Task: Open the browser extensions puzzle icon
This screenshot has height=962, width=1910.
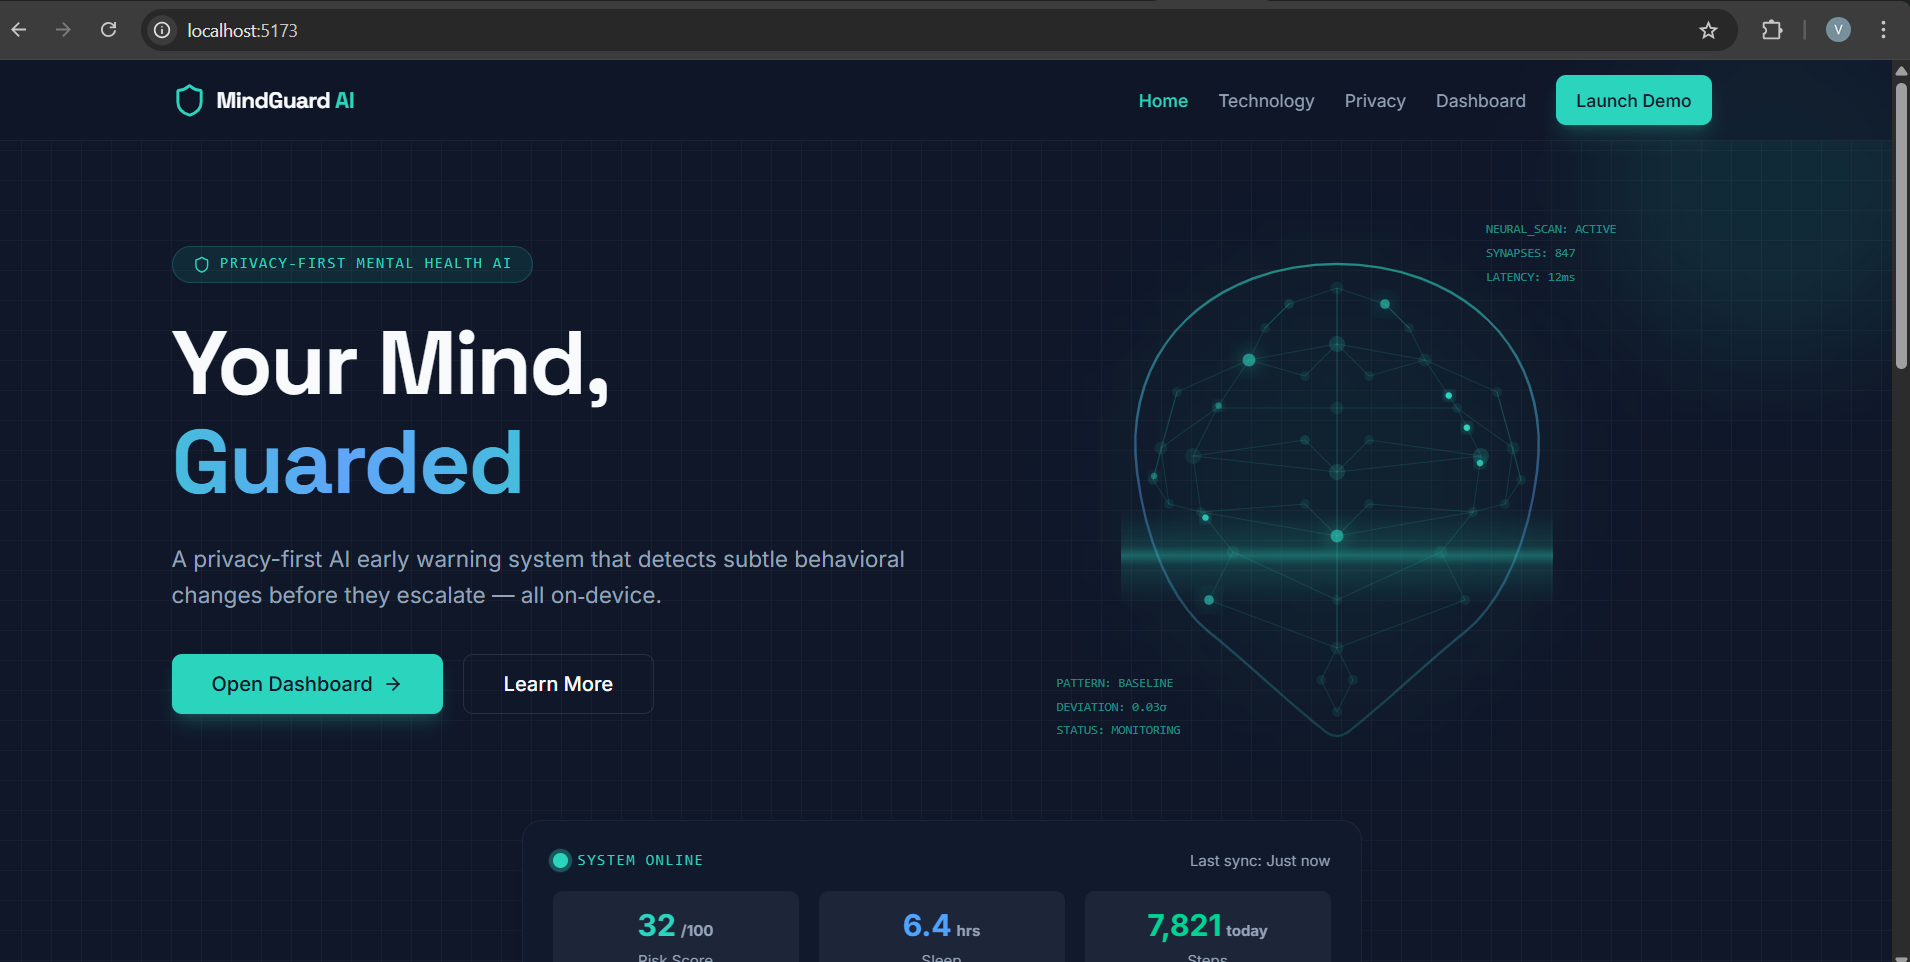Action: (x=1772, y=30)
